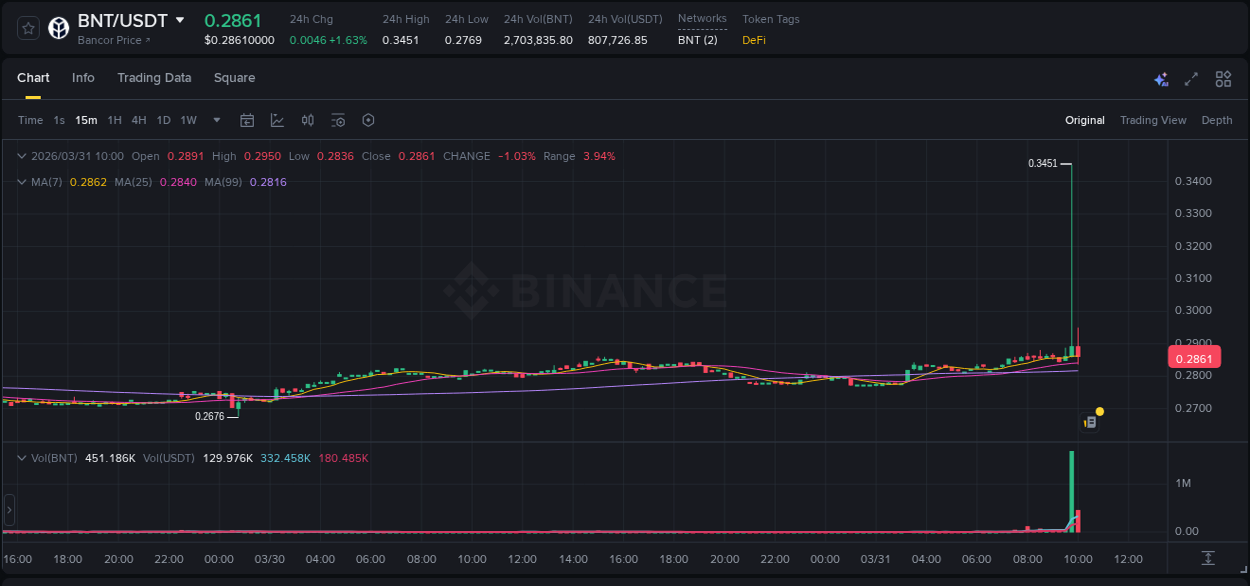Image resolution: width=1250 pixels, height=586 pixels.
Task: Expand the chart to fullscreen
Action: [x=1191, y=78]
